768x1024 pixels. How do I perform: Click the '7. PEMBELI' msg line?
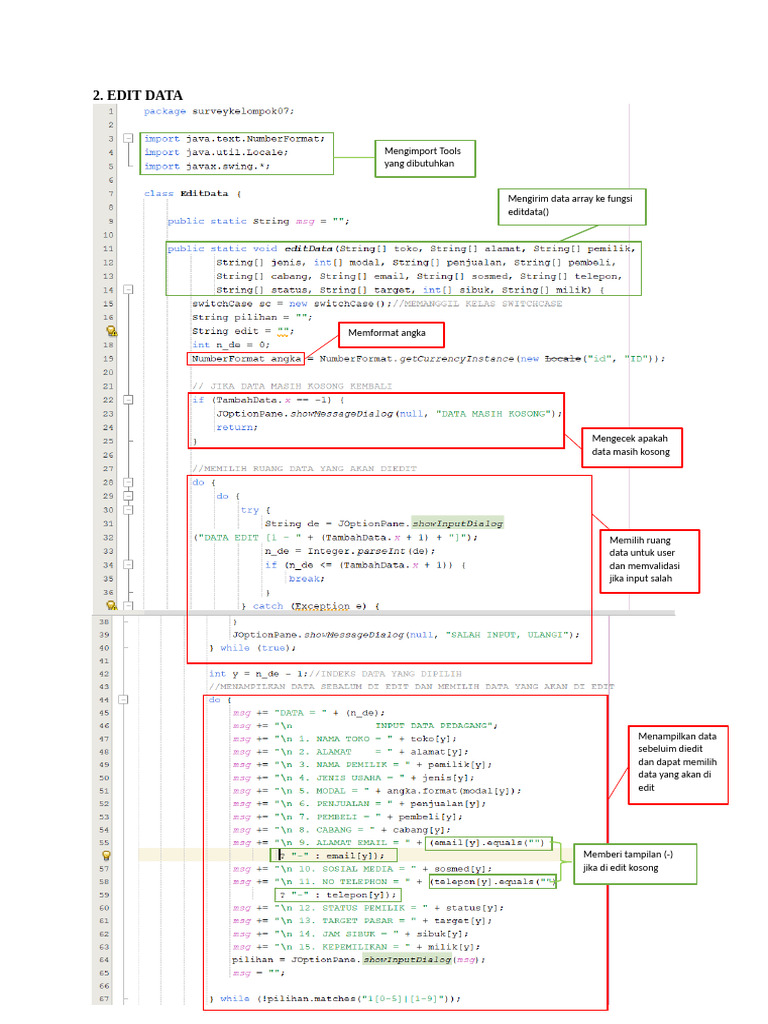[x=347, y=816]
